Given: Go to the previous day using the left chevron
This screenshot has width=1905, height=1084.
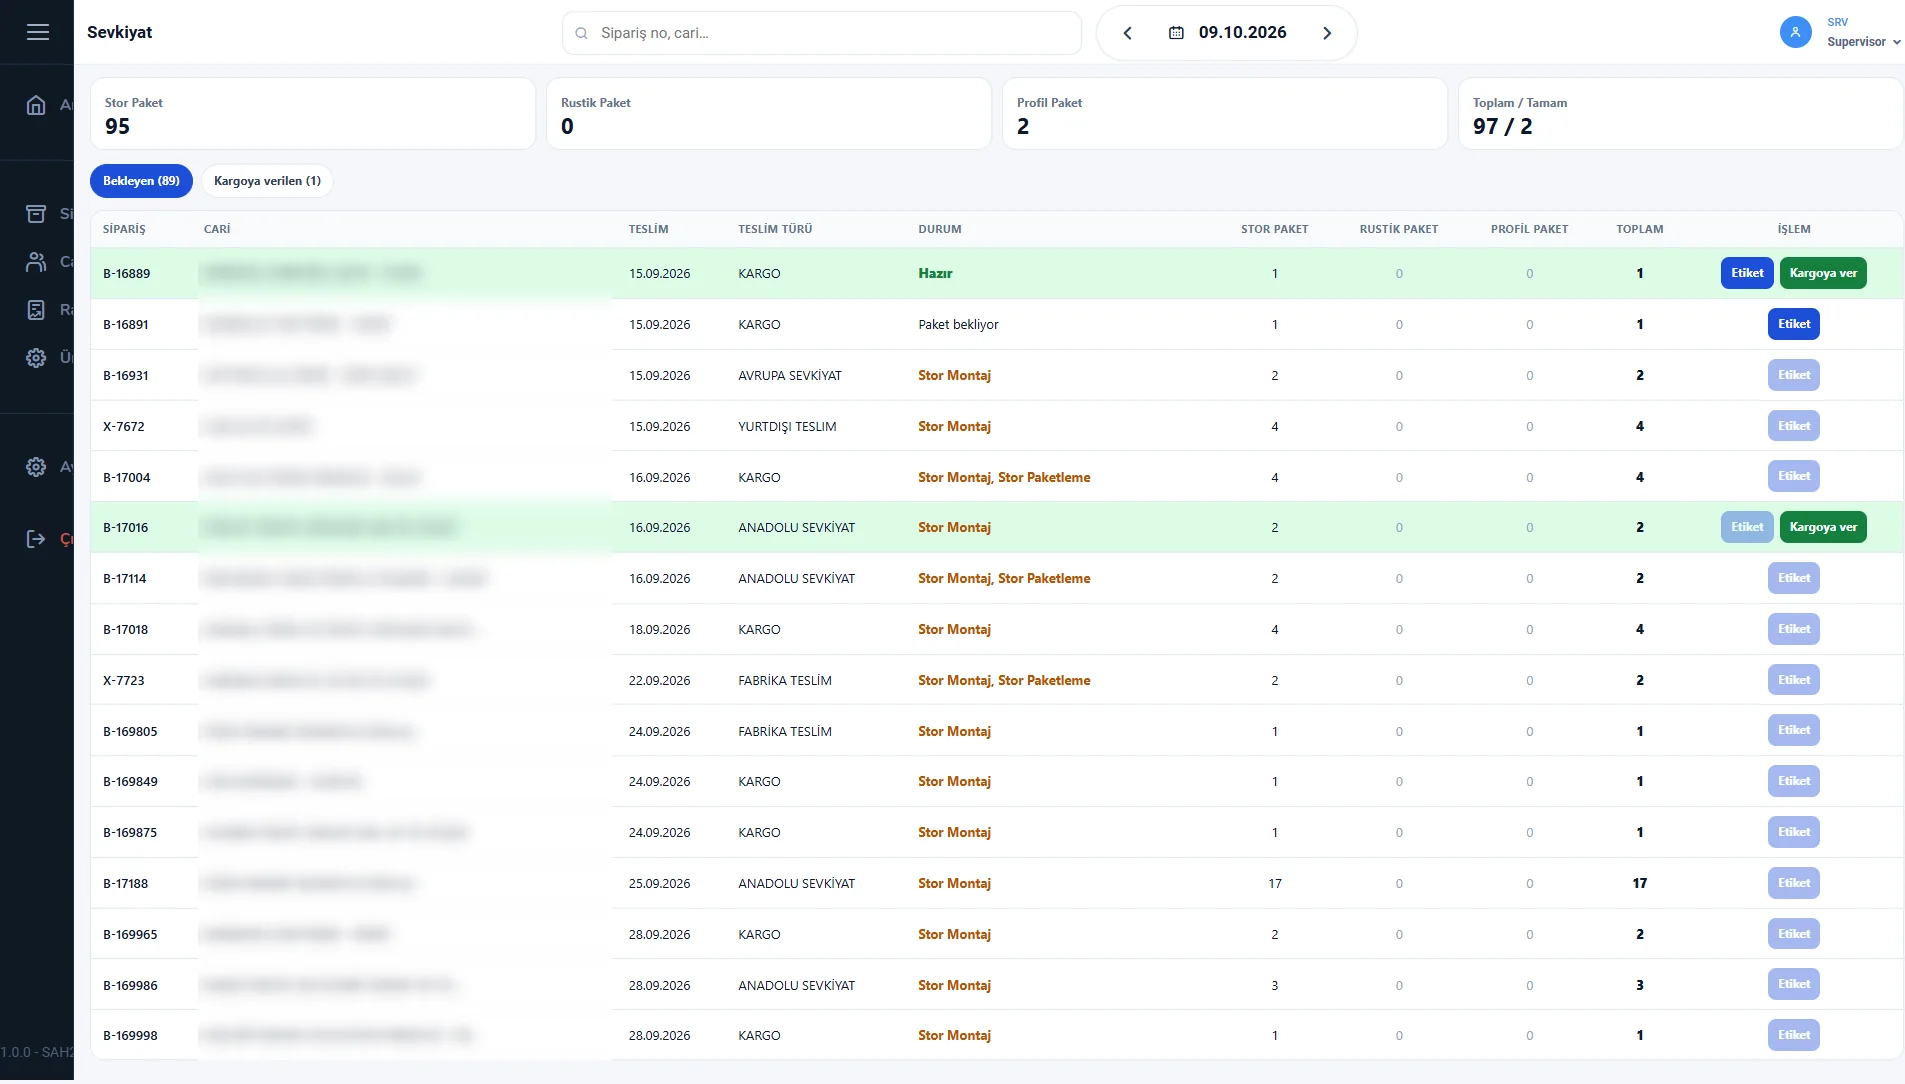Looking at the screenshot, I should (1127, 33).
